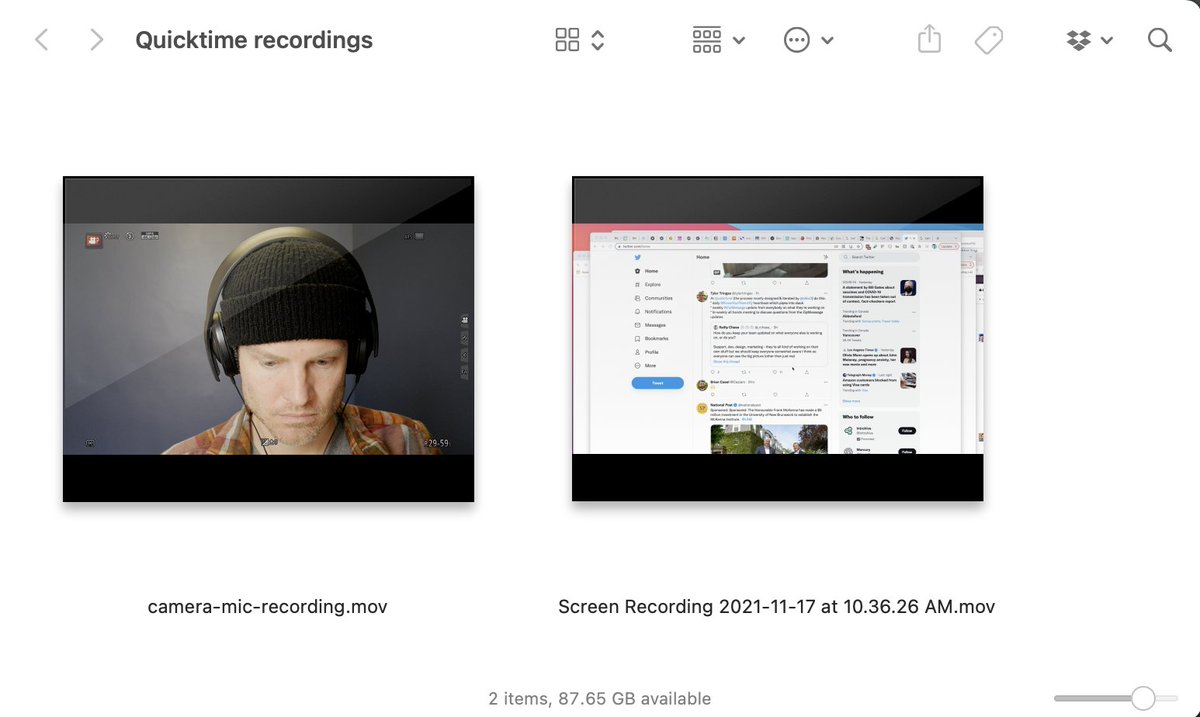1200x717 pixels.
Task: Click the '2 items, 87.65 GB available' status text
Action: (600, 698)
